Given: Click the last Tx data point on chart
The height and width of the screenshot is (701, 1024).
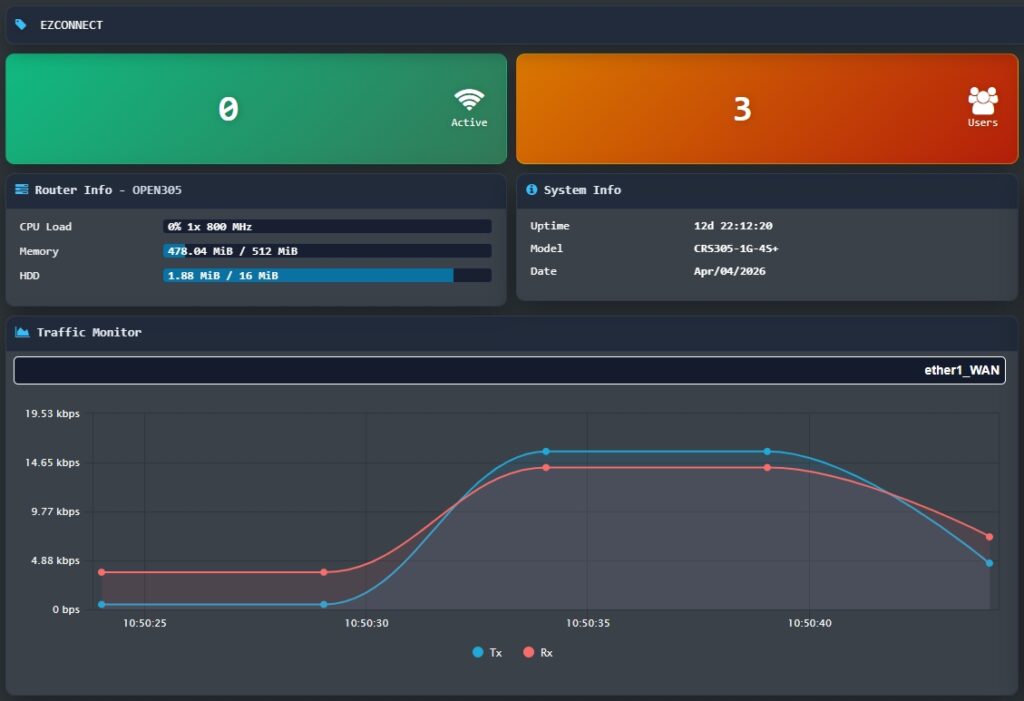Looking at the screenshot, I should pos(989,563).
